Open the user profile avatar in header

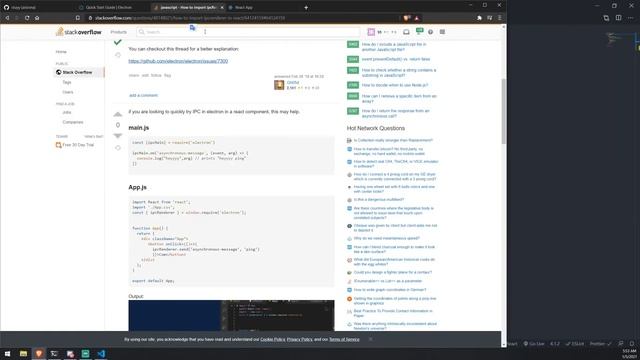371,32
